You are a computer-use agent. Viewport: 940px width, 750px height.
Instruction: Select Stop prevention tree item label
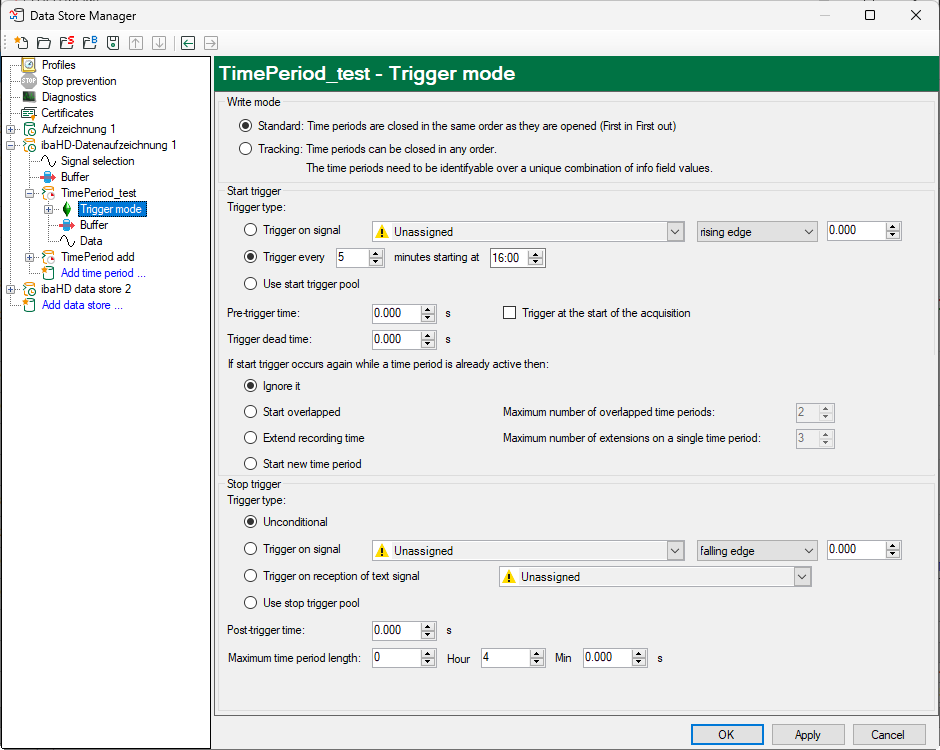(79, 81)
